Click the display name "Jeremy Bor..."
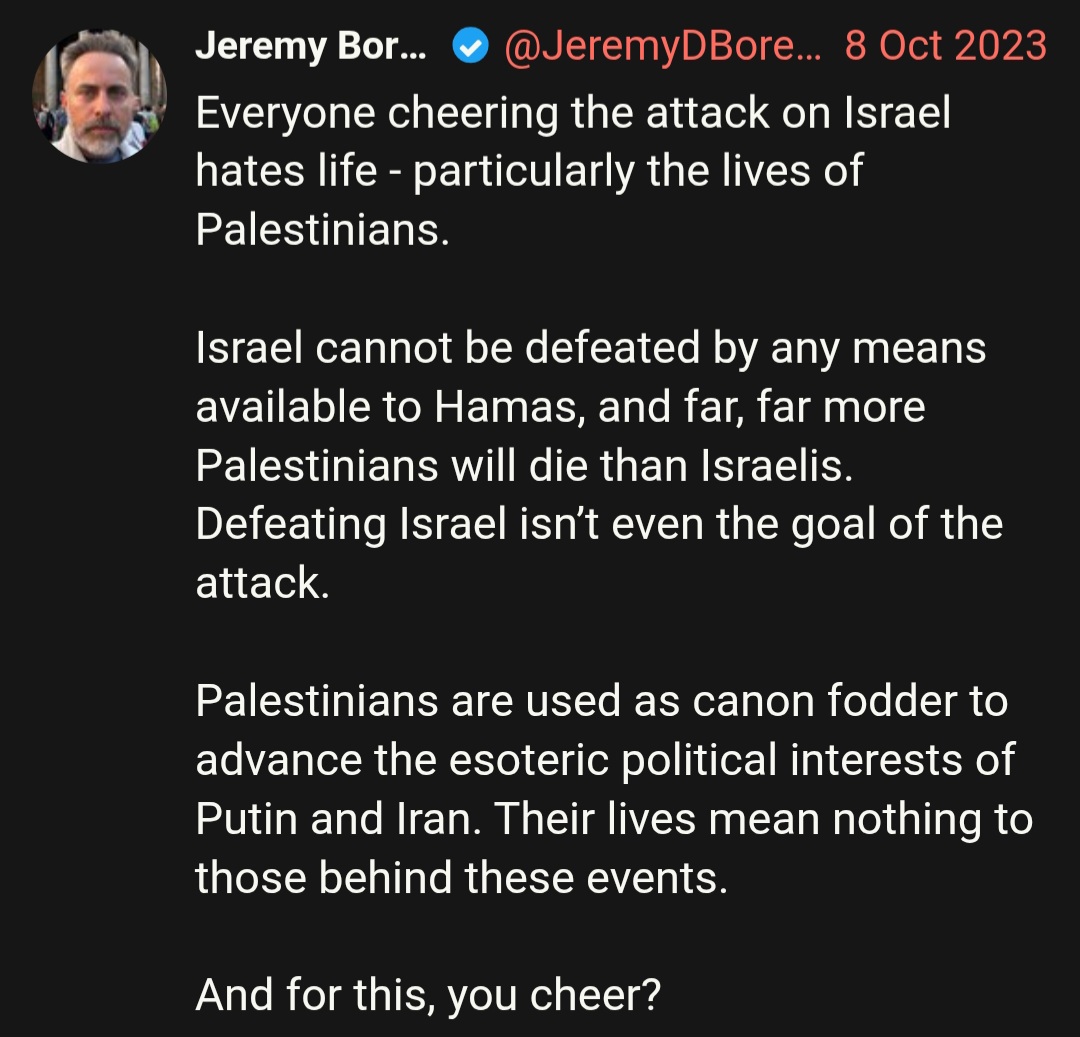This screenshot has height=1037, width=1080. 311,47
